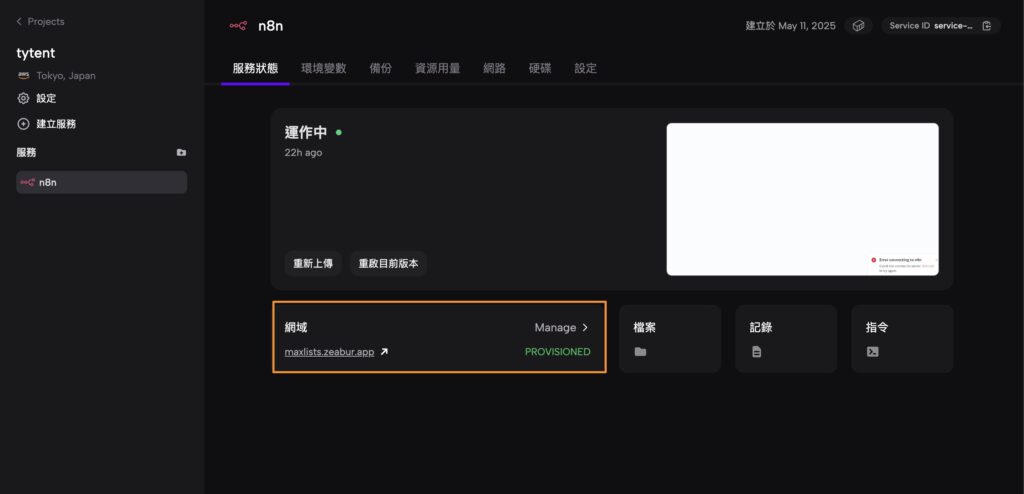Open the 資源用量 tab

click(438, 68)
